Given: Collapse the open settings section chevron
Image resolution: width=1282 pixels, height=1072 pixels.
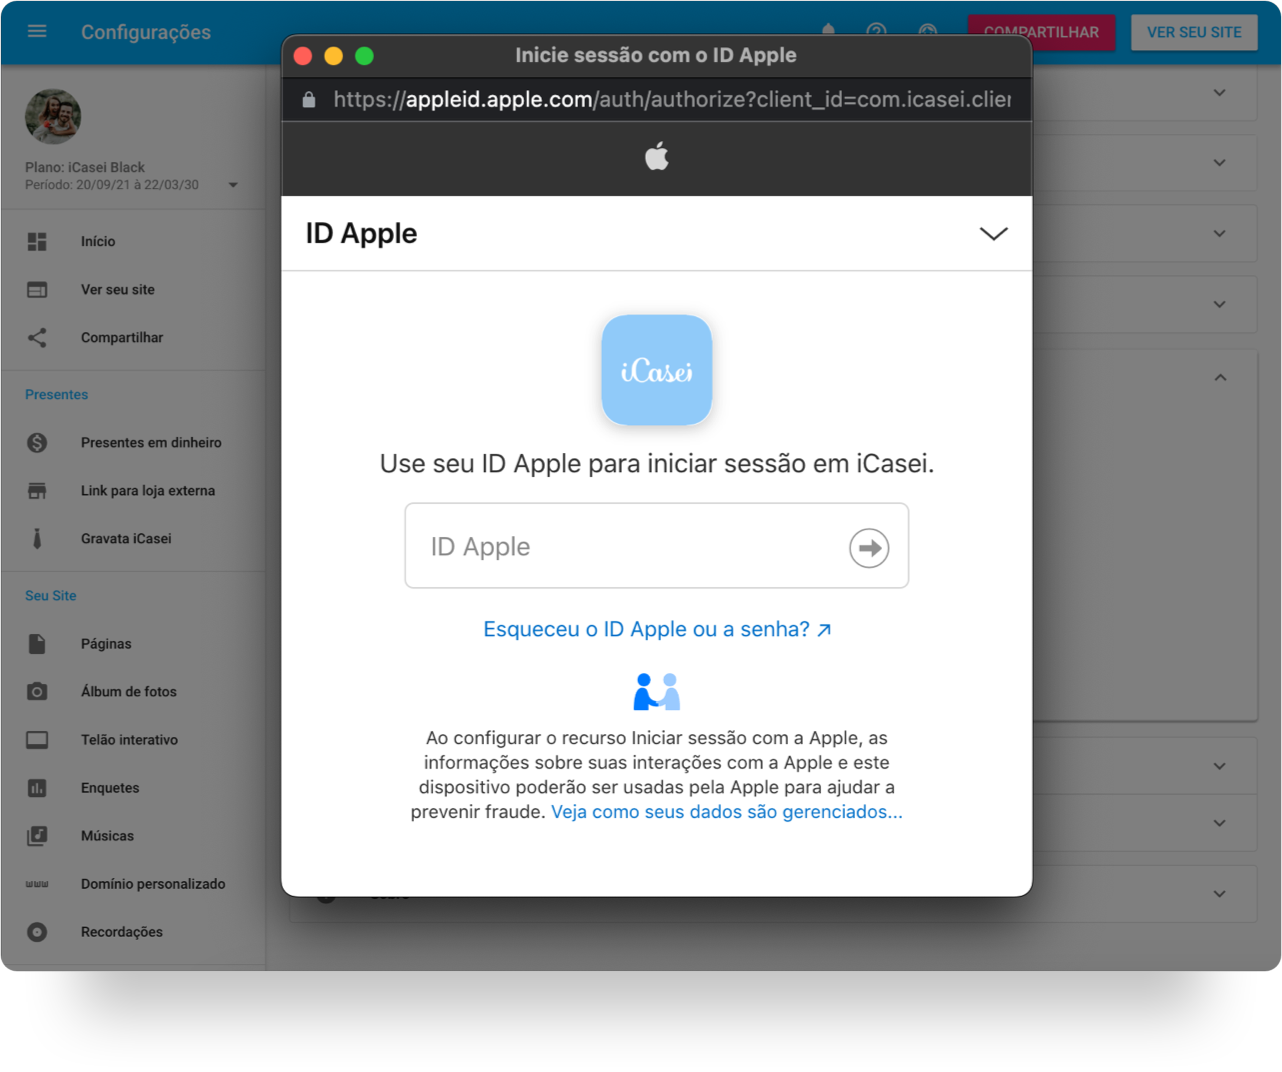Looking at the screenshot, I should [x=1220, y=378].
